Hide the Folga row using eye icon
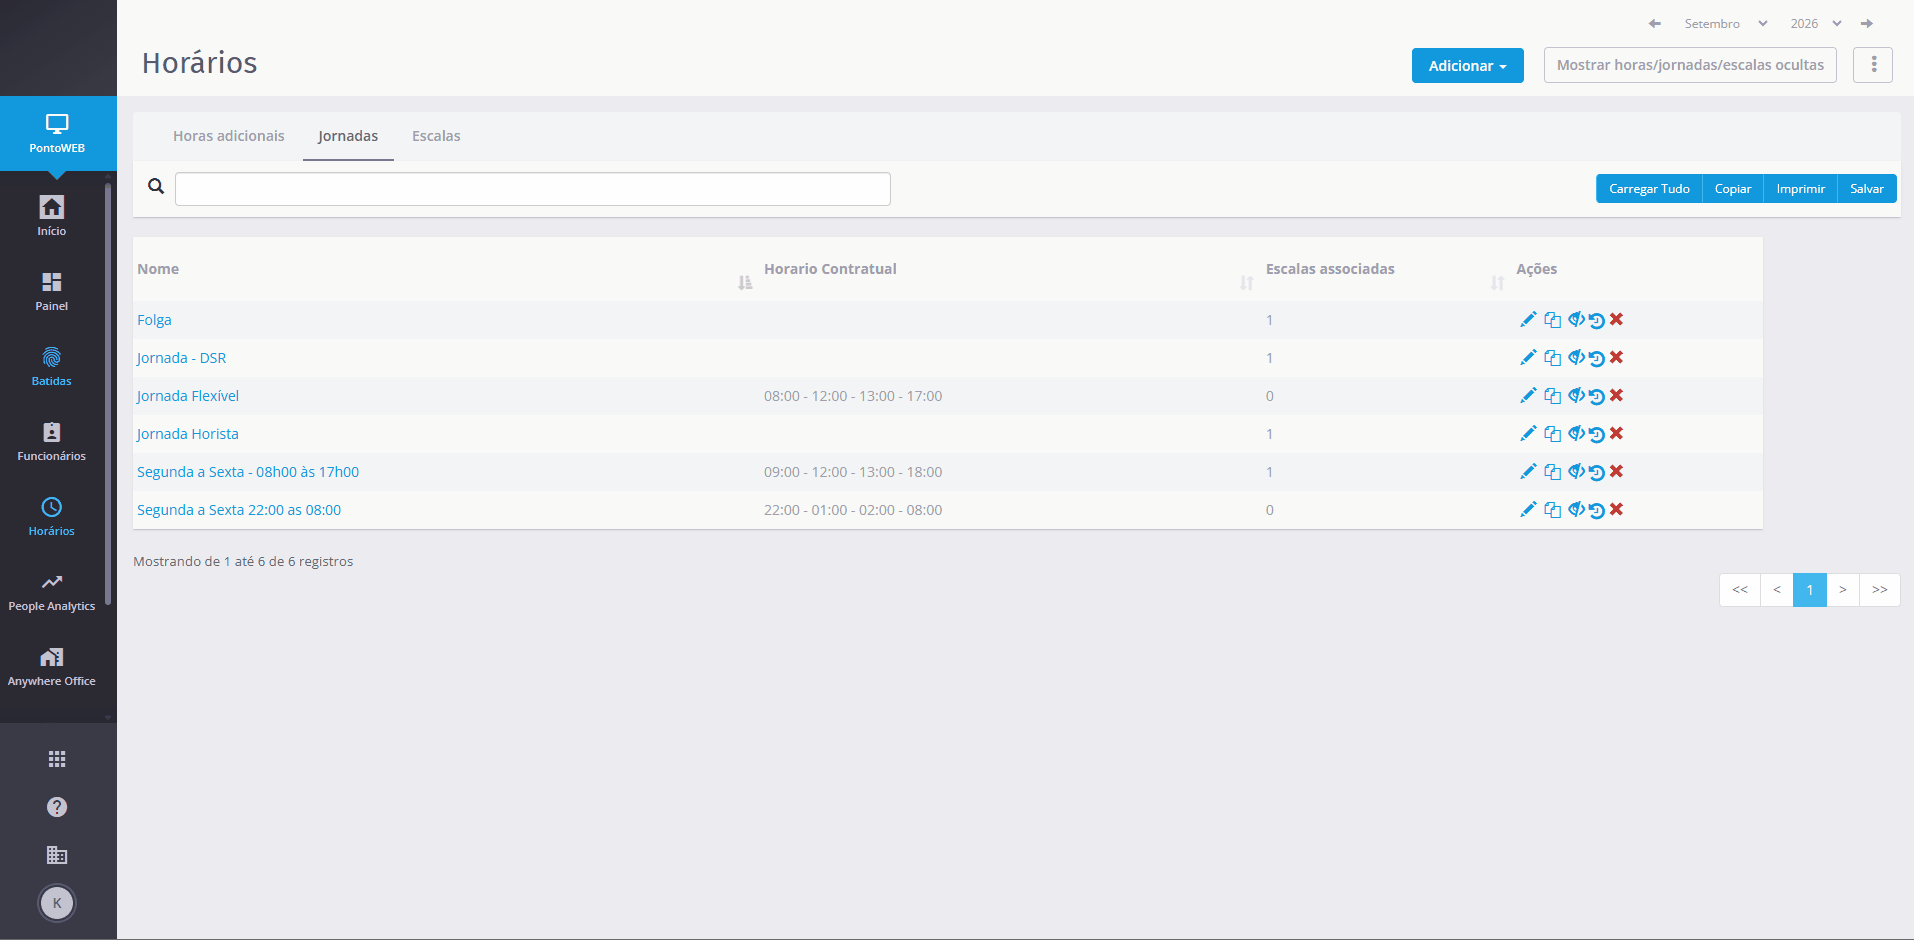Viewport: 1914px width, 940px height. (1576, 320)
